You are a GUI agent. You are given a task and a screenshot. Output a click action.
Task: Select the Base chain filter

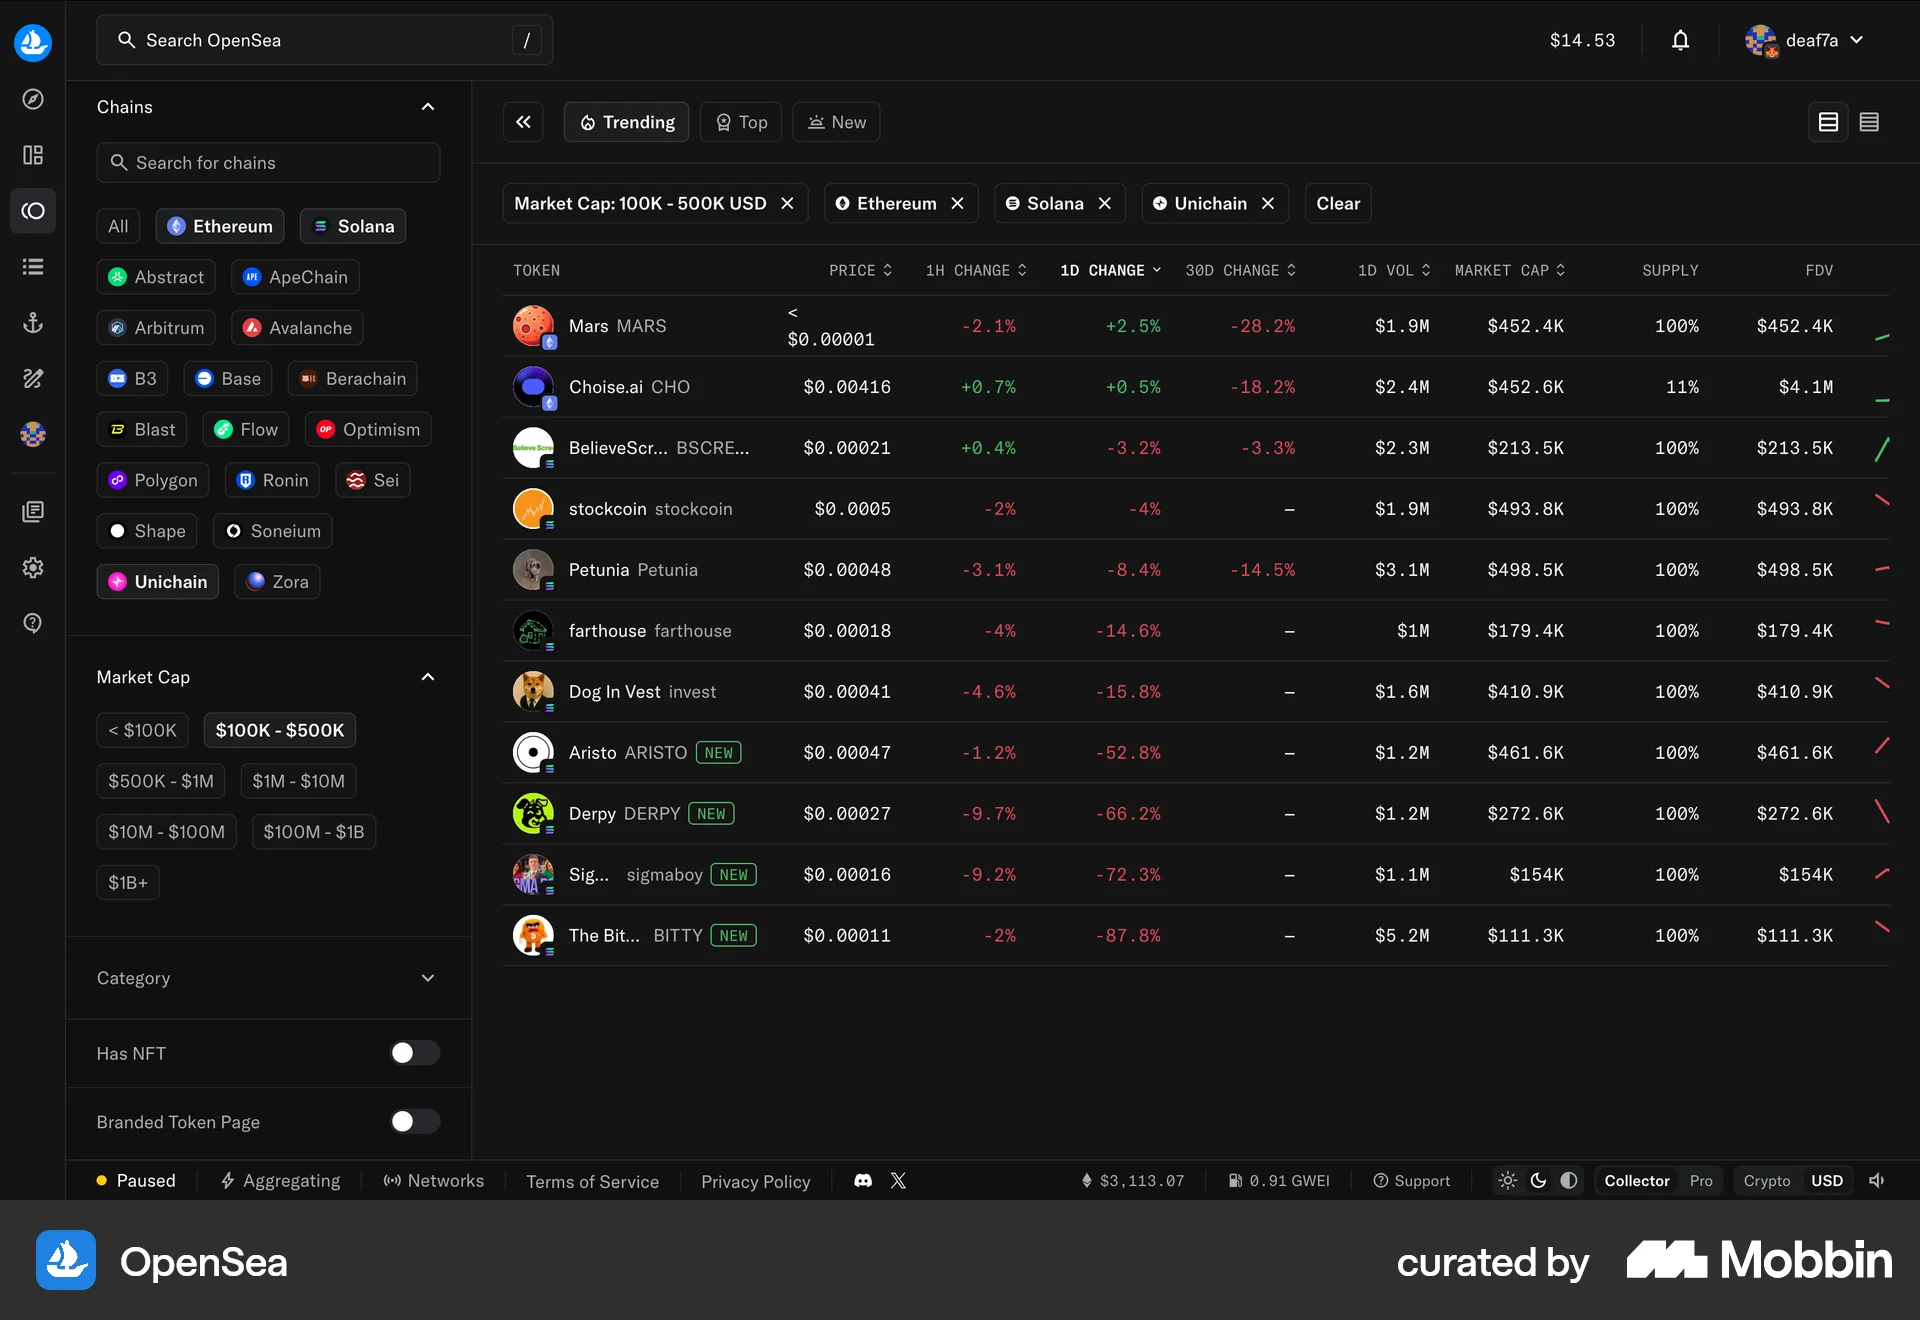228,379
